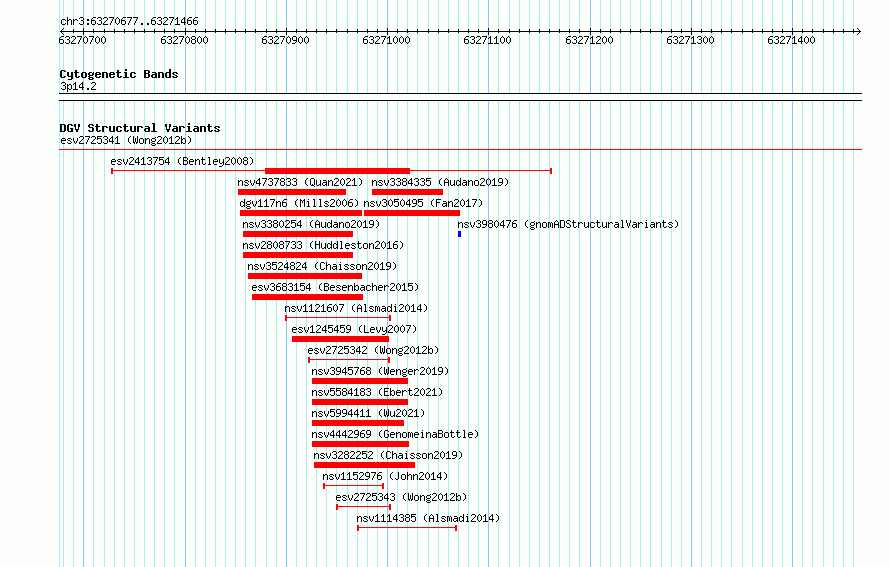Screen dimensions: 890x567
Task: Click the esv2725341 (Wong2012b) variant label
Action: [126, 140]
